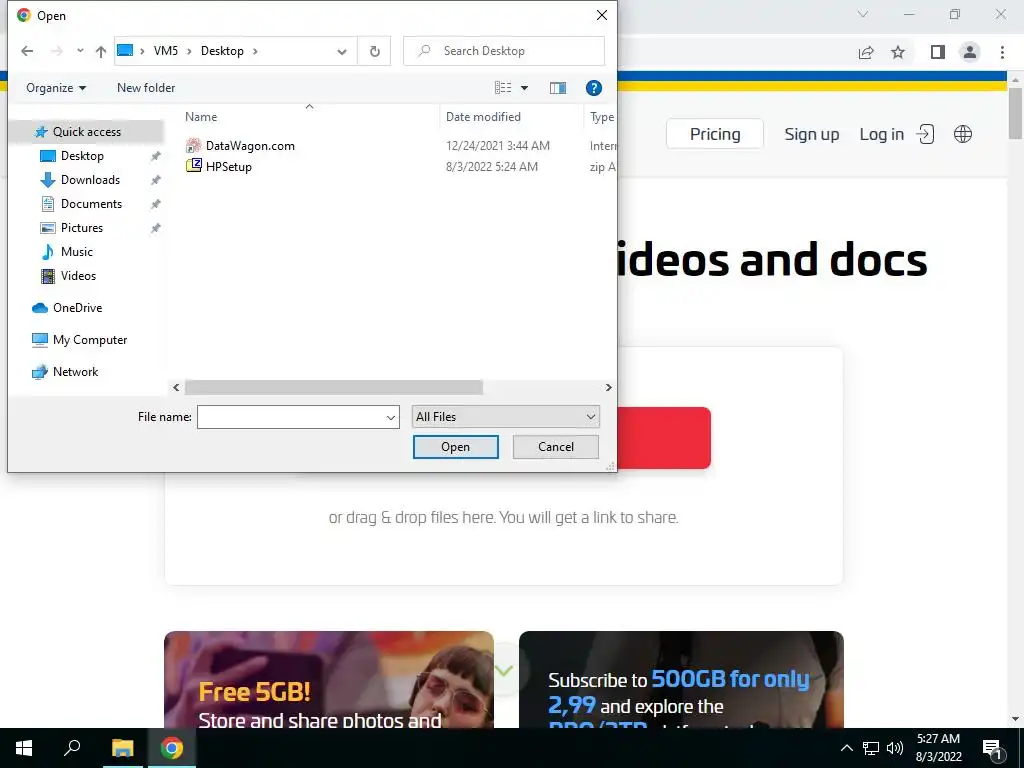Sort by the Name column header
This screenshot has height=768, width=1024.
click(201, 117)
